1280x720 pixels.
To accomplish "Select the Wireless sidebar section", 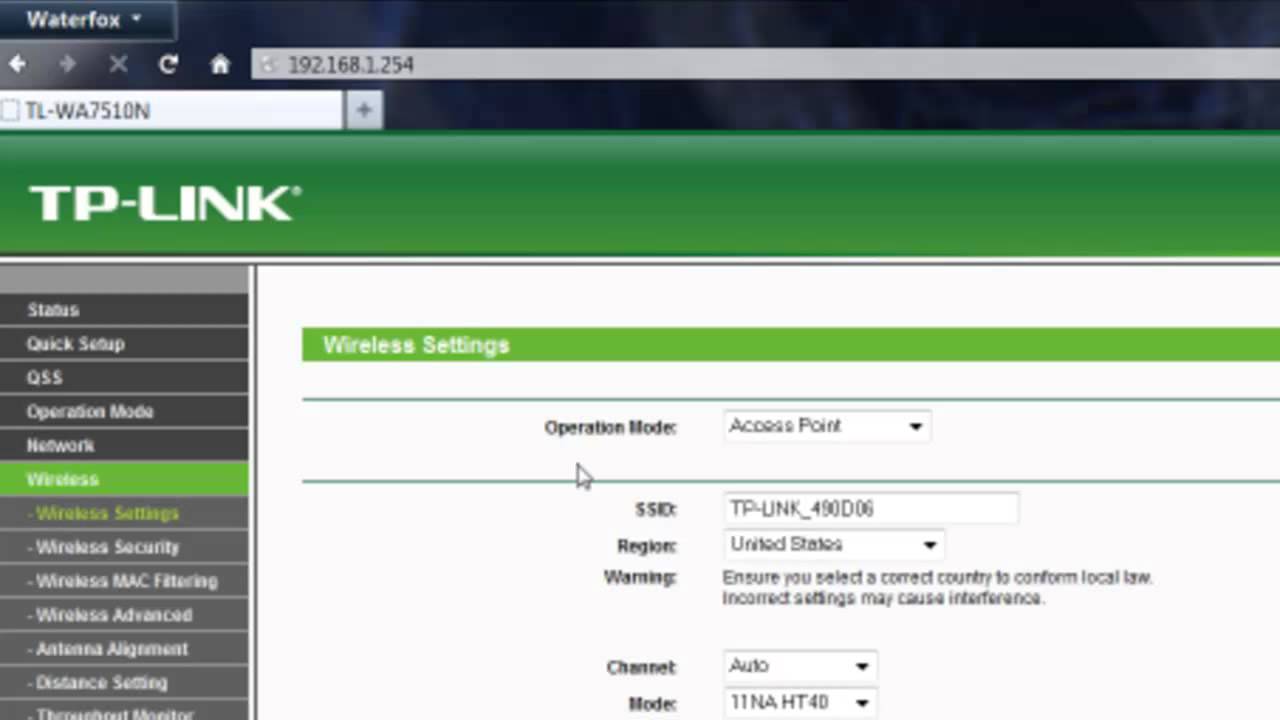I will pyautogui.click(x=124, y=480).
